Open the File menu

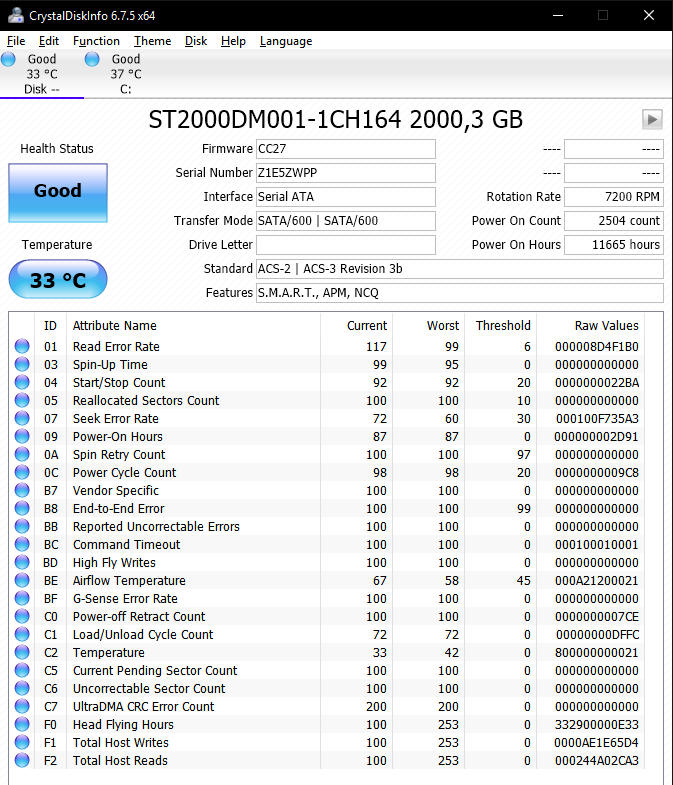[16, 41]
